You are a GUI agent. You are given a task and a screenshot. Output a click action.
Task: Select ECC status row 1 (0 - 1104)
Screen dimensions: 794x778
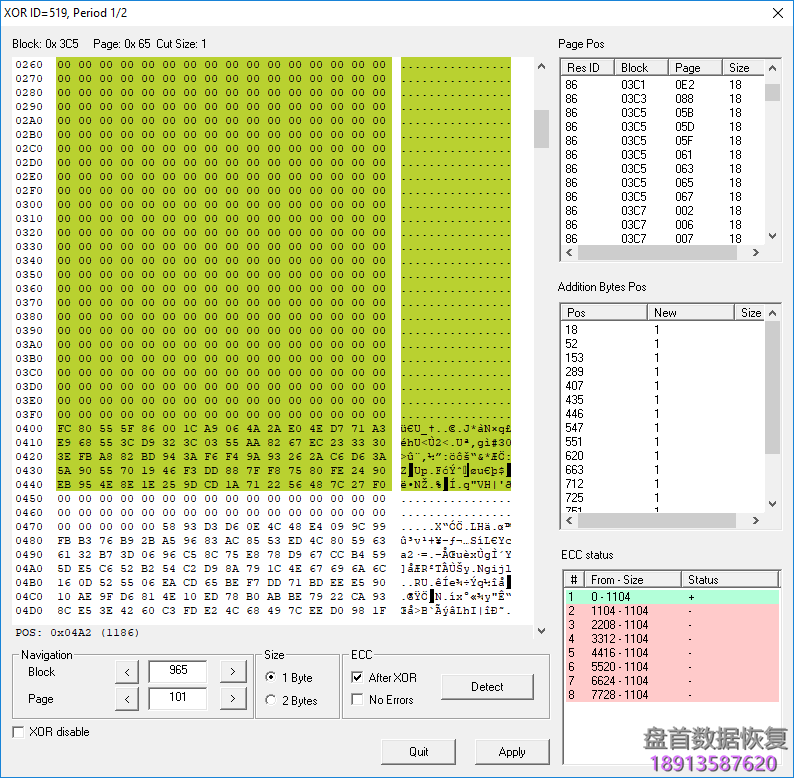[670, 596]
